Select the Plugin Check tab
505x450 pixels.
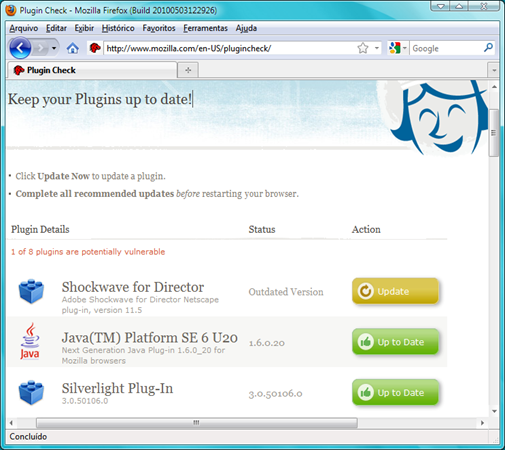[92, 70]
